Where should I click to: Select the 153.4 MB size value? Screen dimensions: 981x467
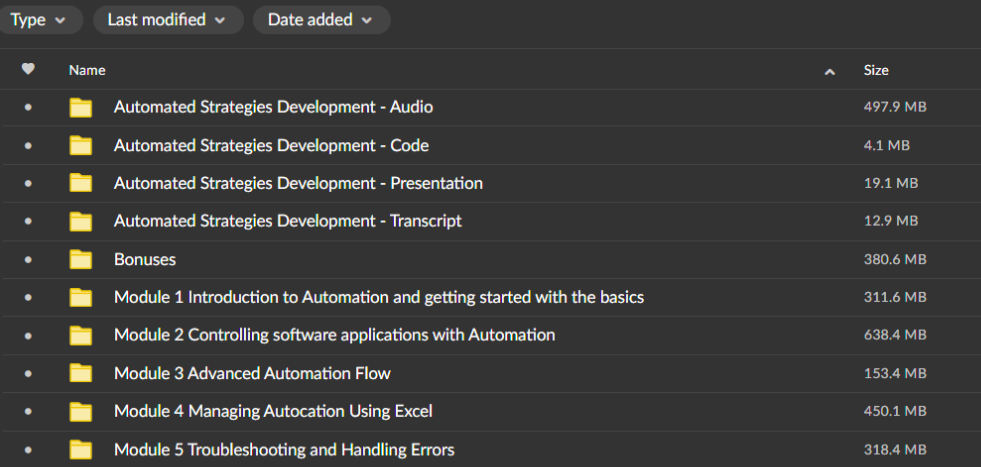pyautogui.click(x=895, y=374)
